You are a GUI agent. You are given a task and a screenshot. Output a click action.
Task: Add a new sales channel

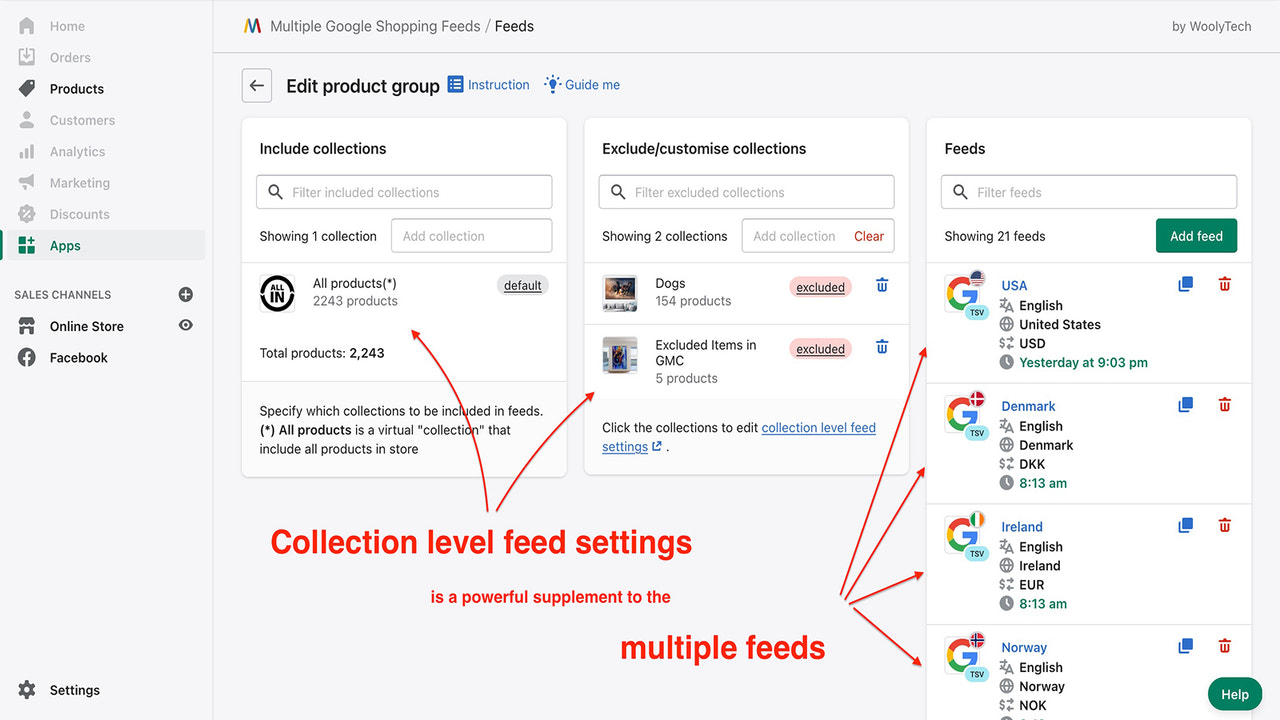tap(185, 294)
